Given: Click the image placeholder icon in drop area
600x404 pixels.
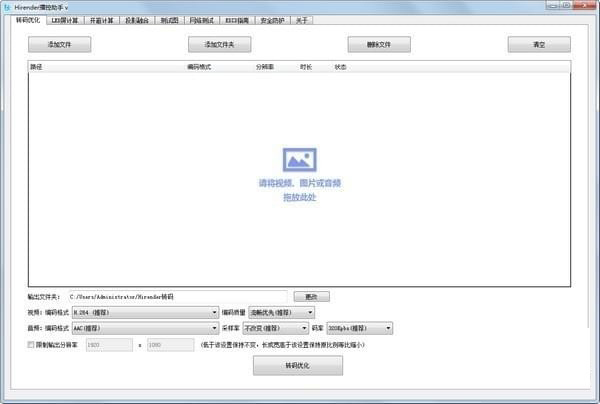Looking at the screenshot, I should 300,160.
